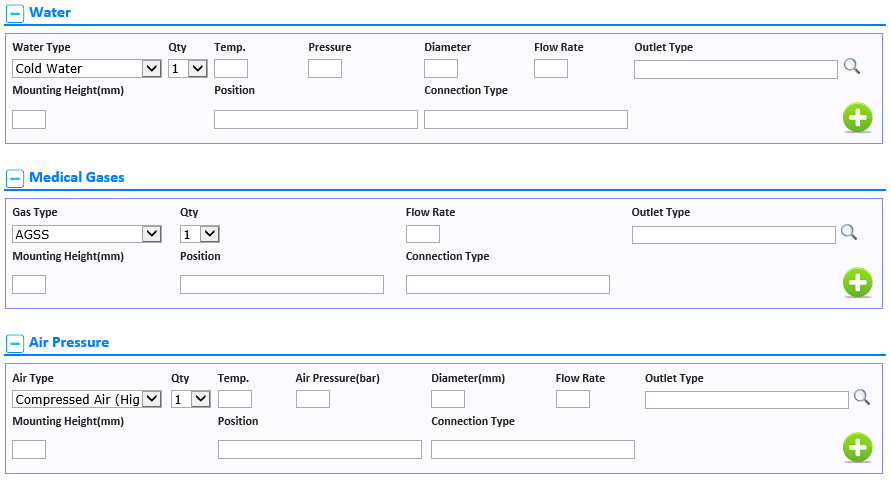Click the Air Pressure(bar) input field
This screenshot has height=485, width=891.
313,399
